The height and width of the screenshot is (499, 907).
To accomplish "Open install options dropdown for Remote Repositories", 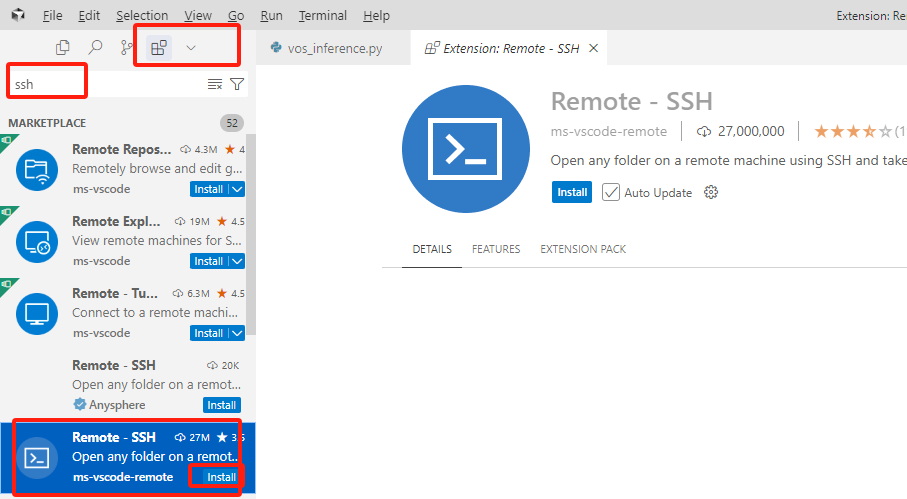I will click(237, 189).
